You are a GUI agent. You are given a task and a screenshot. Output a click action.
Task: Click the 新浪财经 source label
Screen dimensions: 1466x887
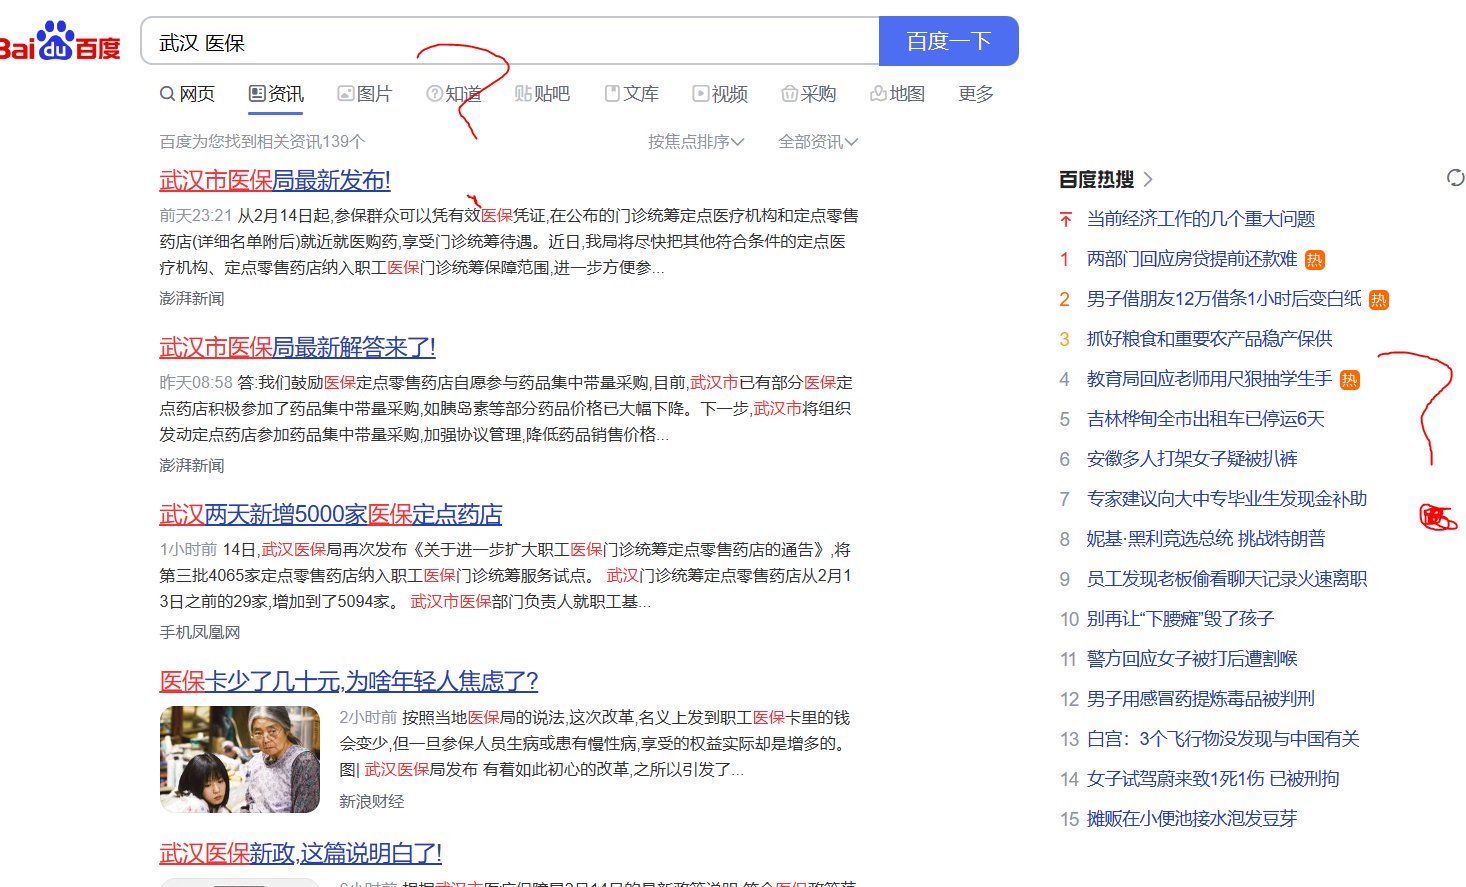[372, 801]
